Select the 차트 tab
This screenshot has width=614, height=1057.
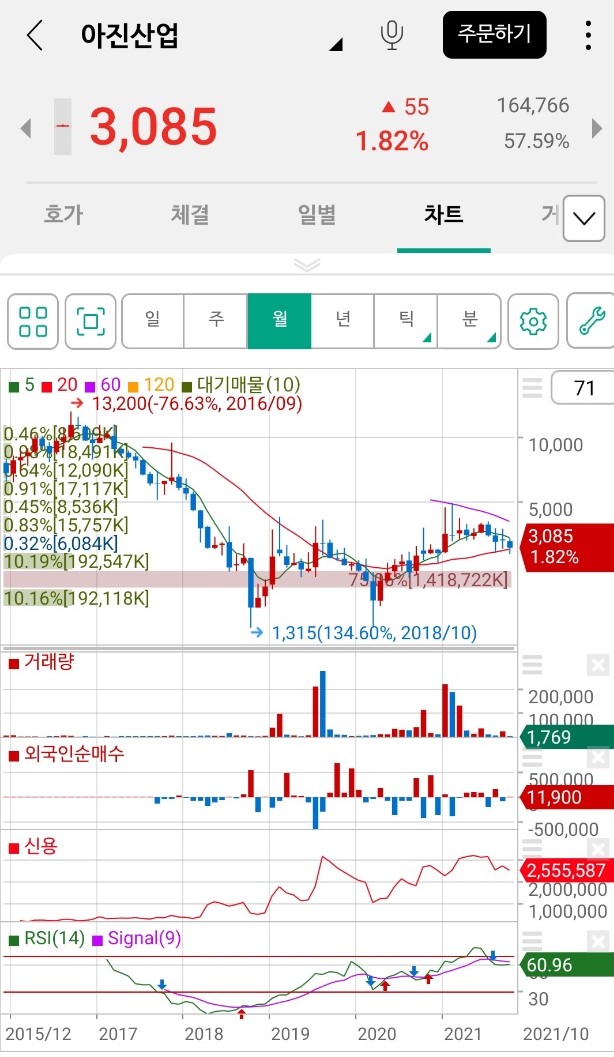point(443,214)
